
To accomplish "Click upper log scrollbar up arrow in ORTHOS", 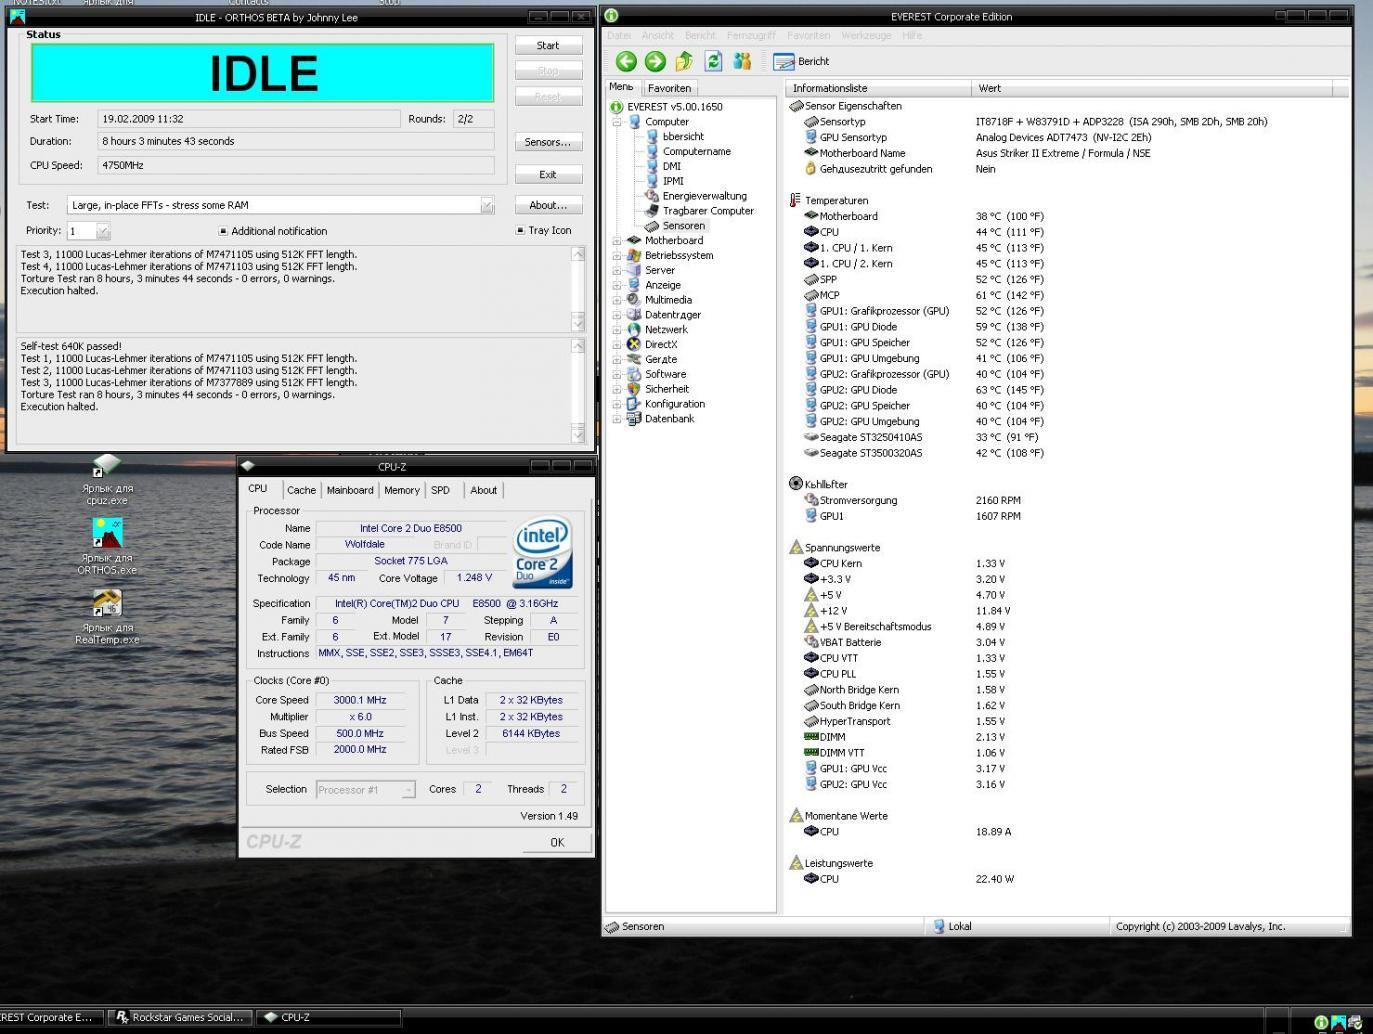I will [578, 254].
